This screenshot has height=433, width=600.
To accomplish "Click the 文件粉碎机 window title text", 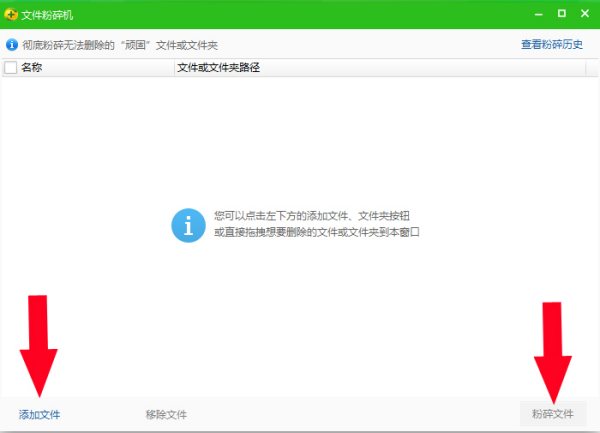I will point(47,15).
